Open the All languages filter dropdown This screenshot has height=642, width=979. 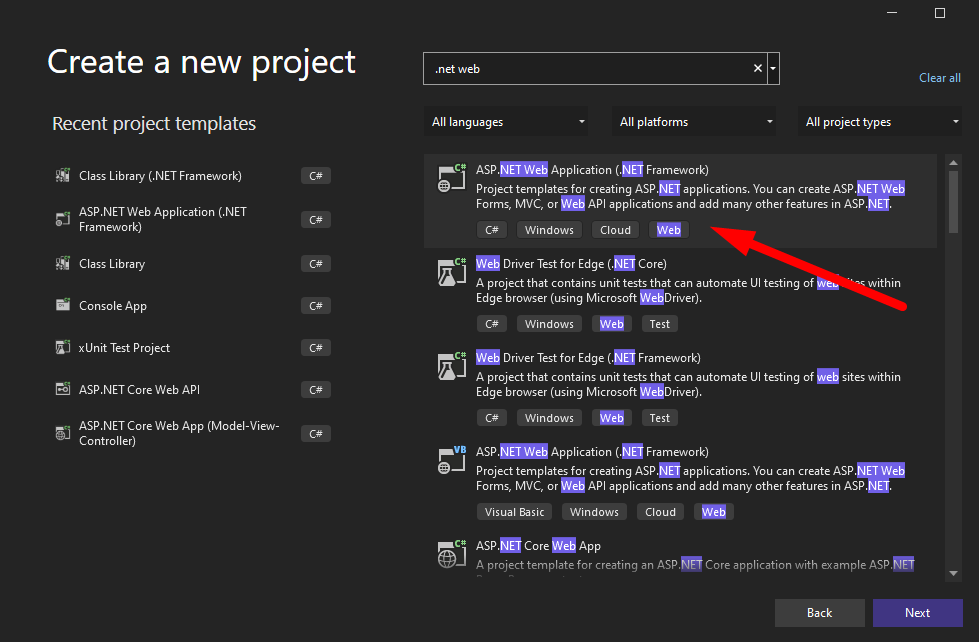[508, 122]
